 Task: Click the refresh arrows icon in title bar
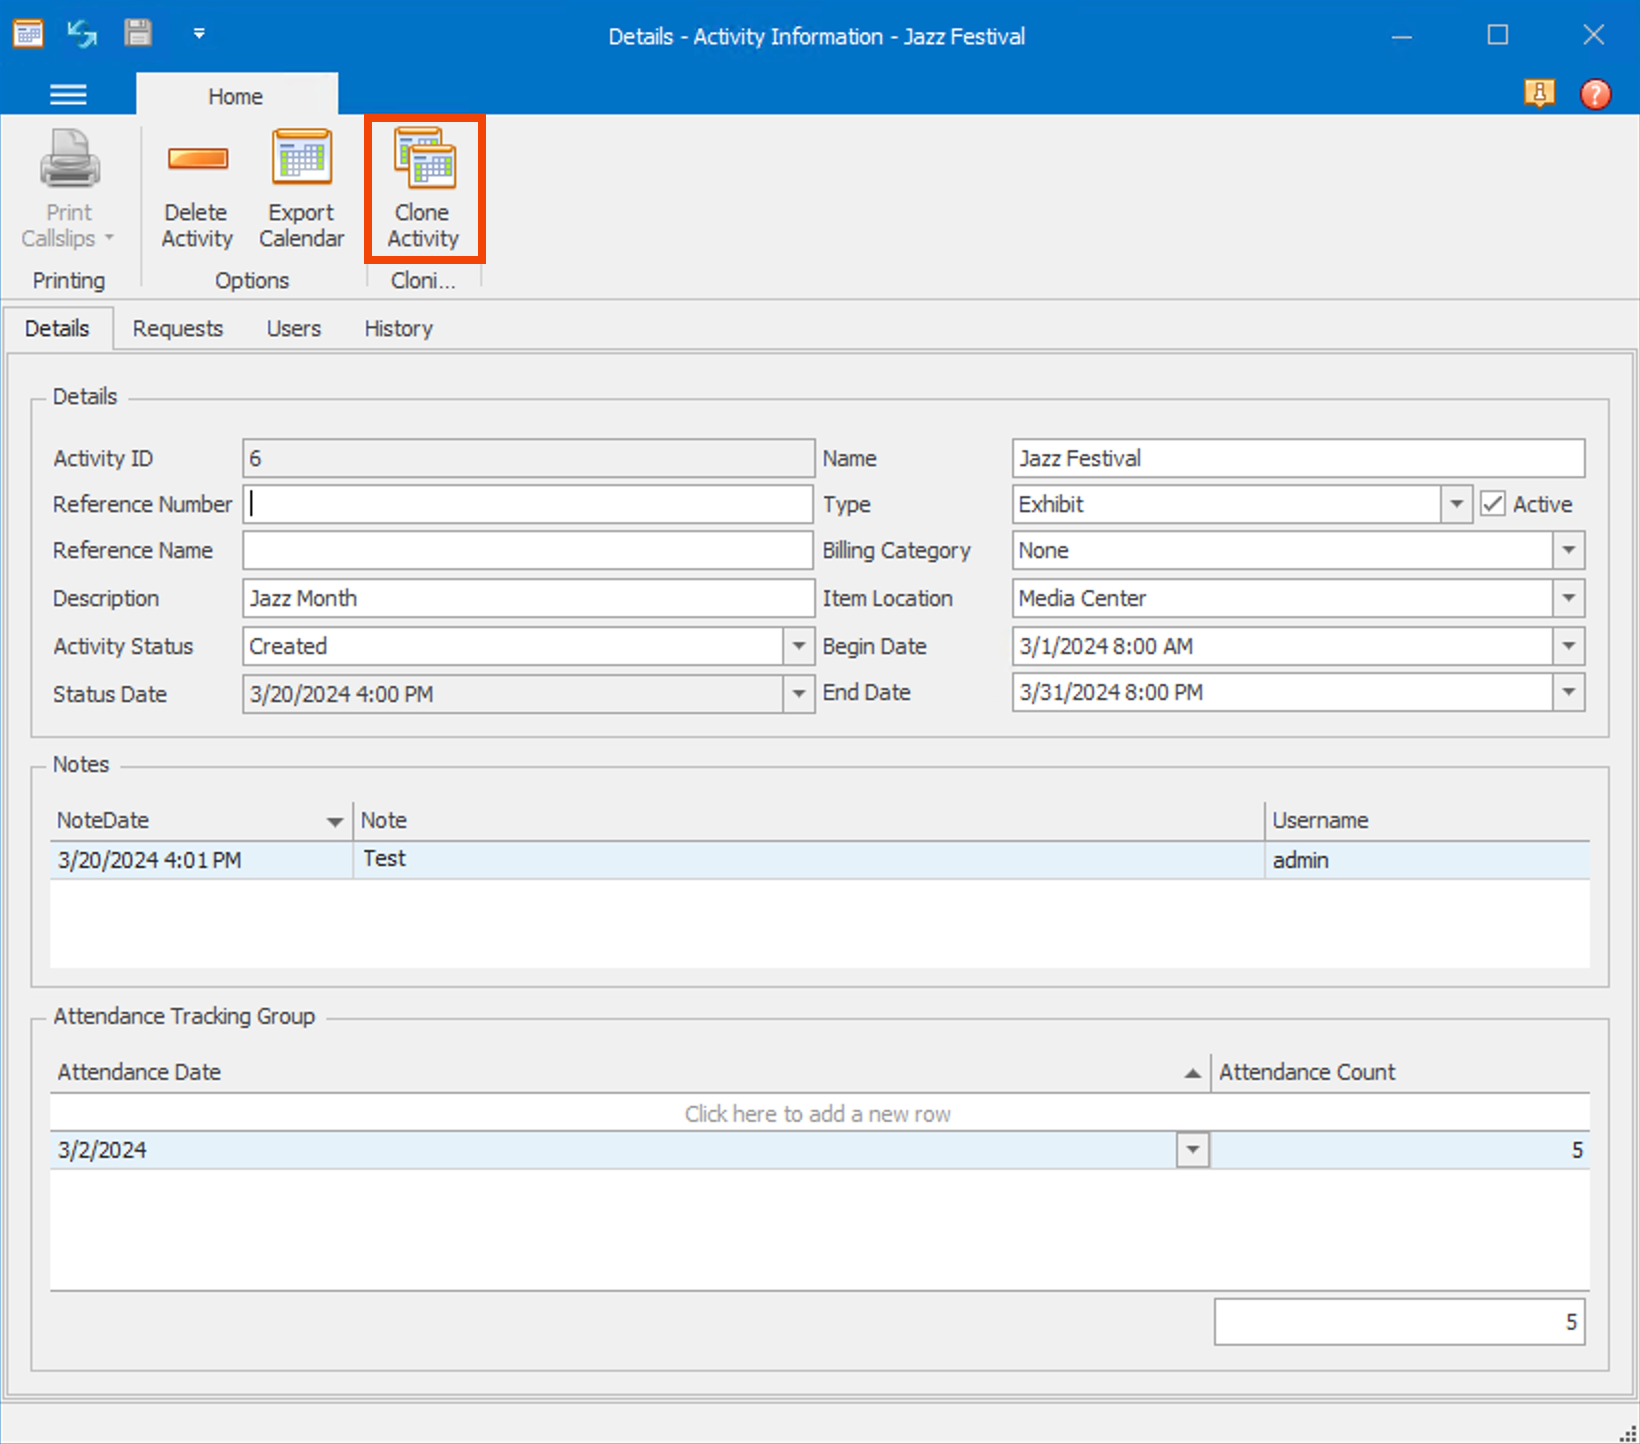point(82,34)
